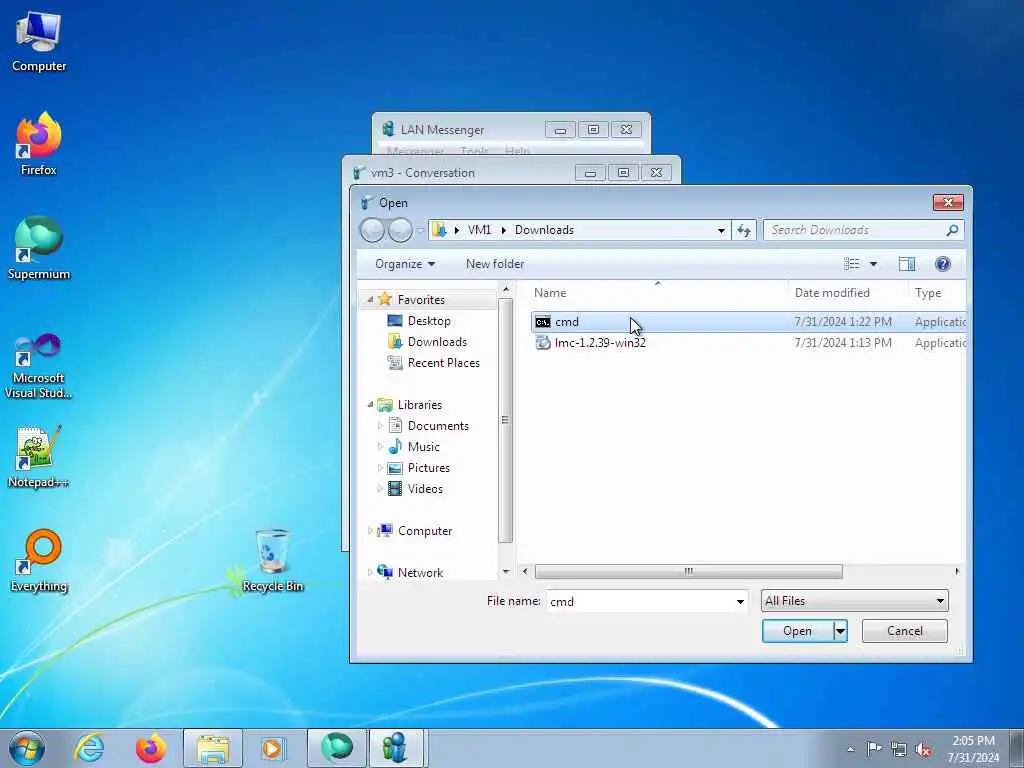This screenshot has height=768, width=1024.
Task: Select the Everything desktop shortcut
Action: [39, 560]
